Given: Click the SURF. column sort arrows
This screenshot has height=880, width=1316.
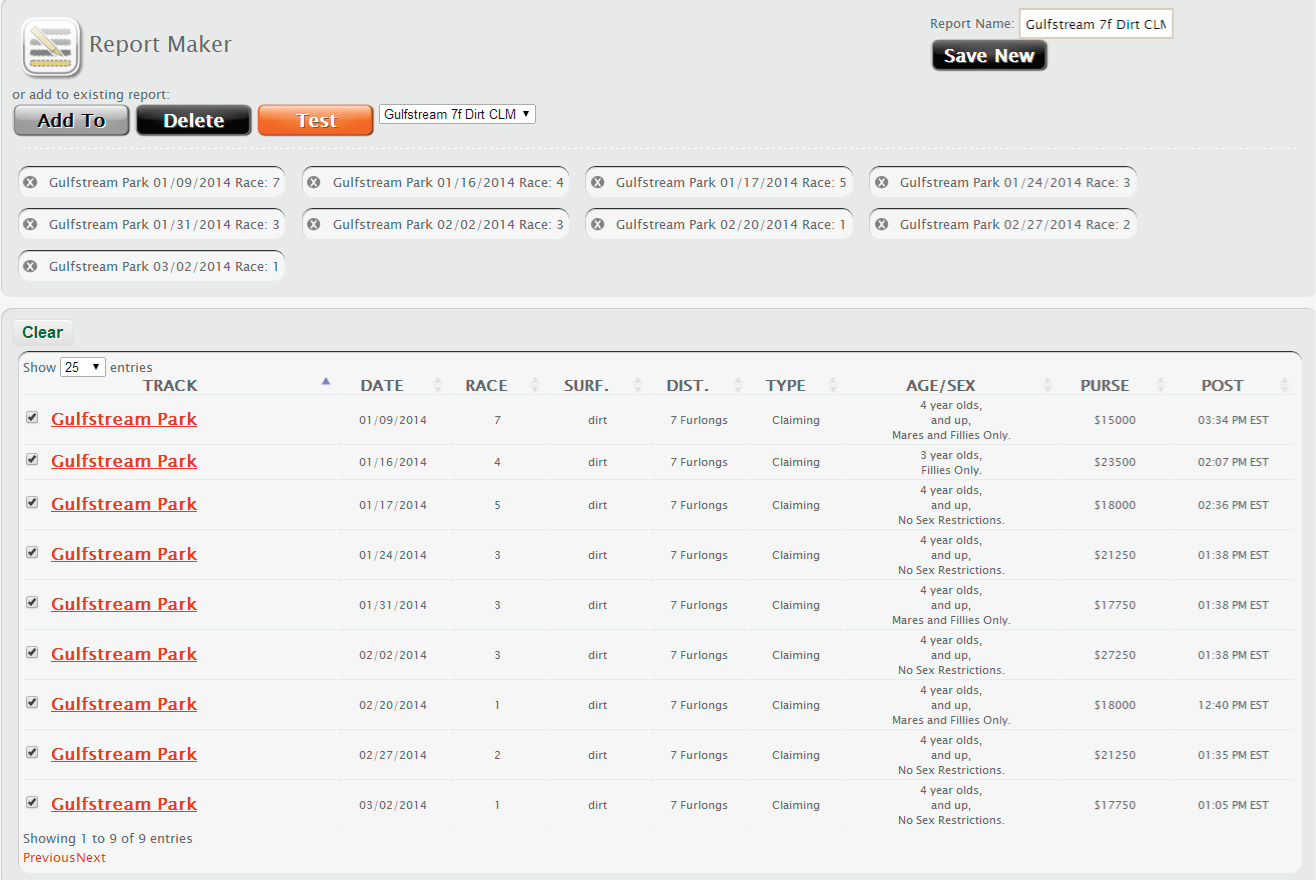Looking at the screenshot, I should (x=637, y=385).
